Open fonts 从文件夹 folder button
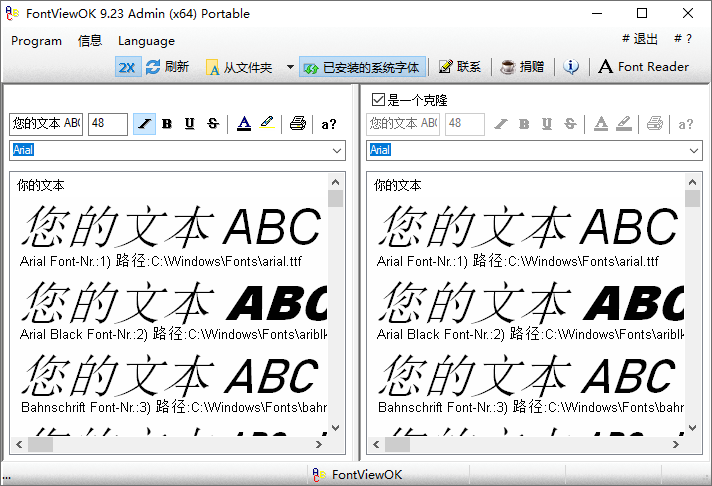Screen dimensions: 712x486 (239, 67)
